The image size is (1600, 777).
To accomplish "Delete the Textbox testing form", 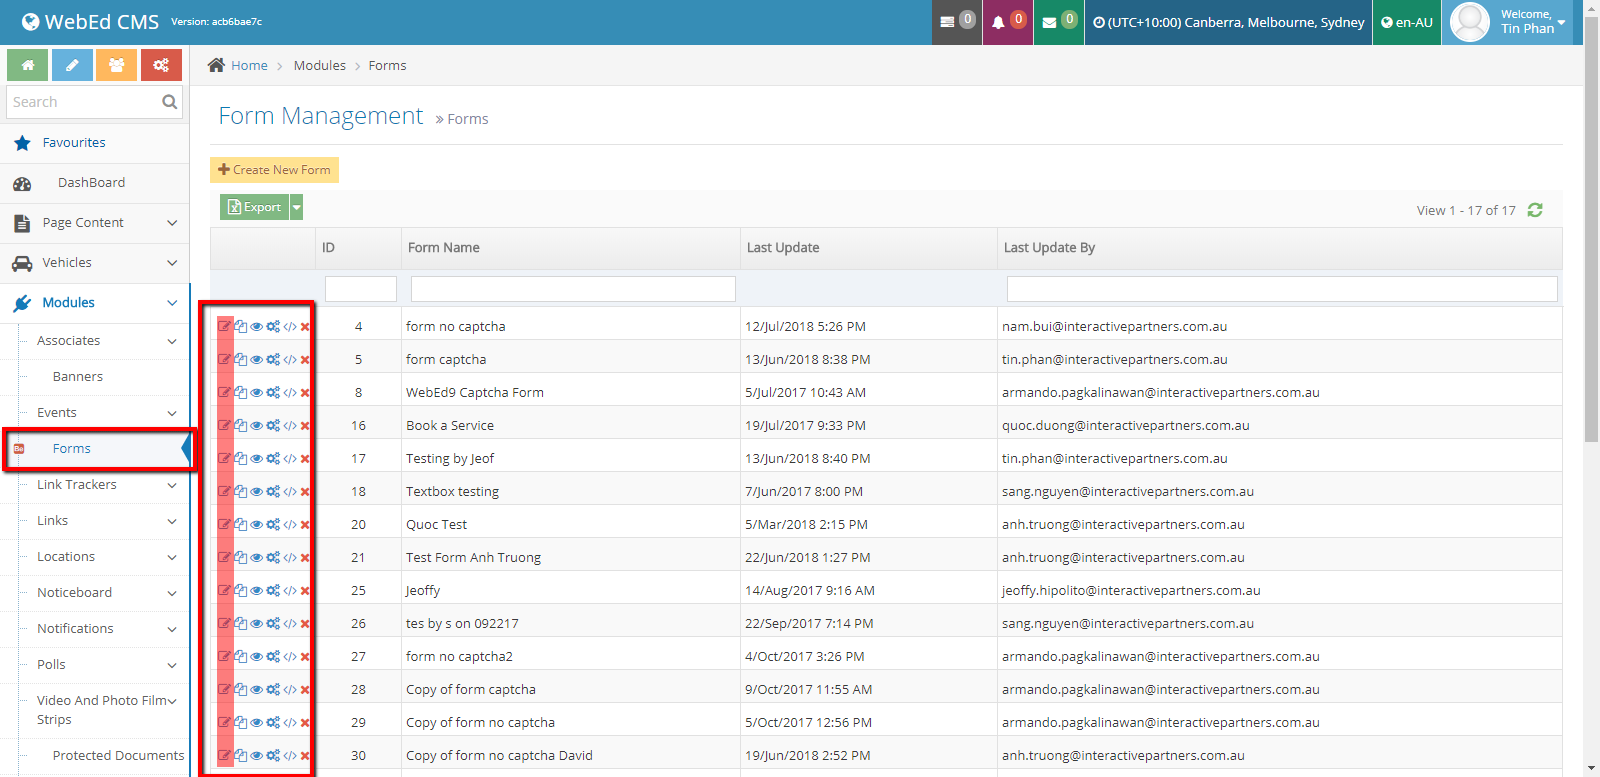I will [305, 492].
